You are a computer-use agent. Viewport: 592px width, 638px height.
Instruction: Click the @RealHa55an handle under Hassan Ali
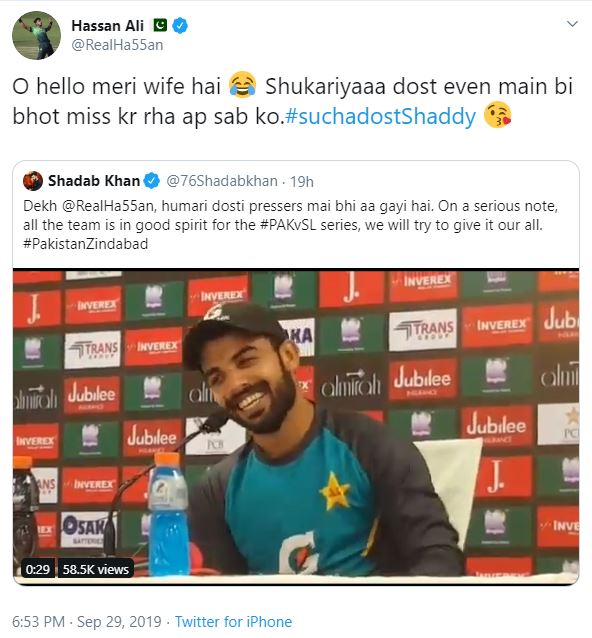coord(118,45)
